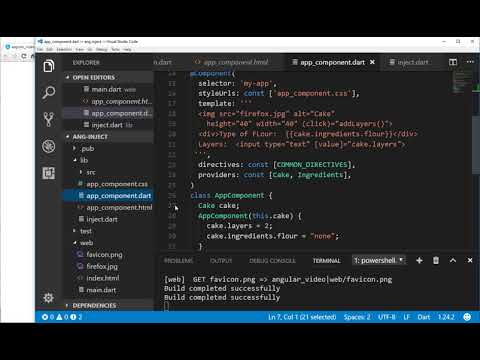Open the Extensions view icon
The height and width of the screenshot is (360, 480).
pyautogui.click(x=49, y=173)
